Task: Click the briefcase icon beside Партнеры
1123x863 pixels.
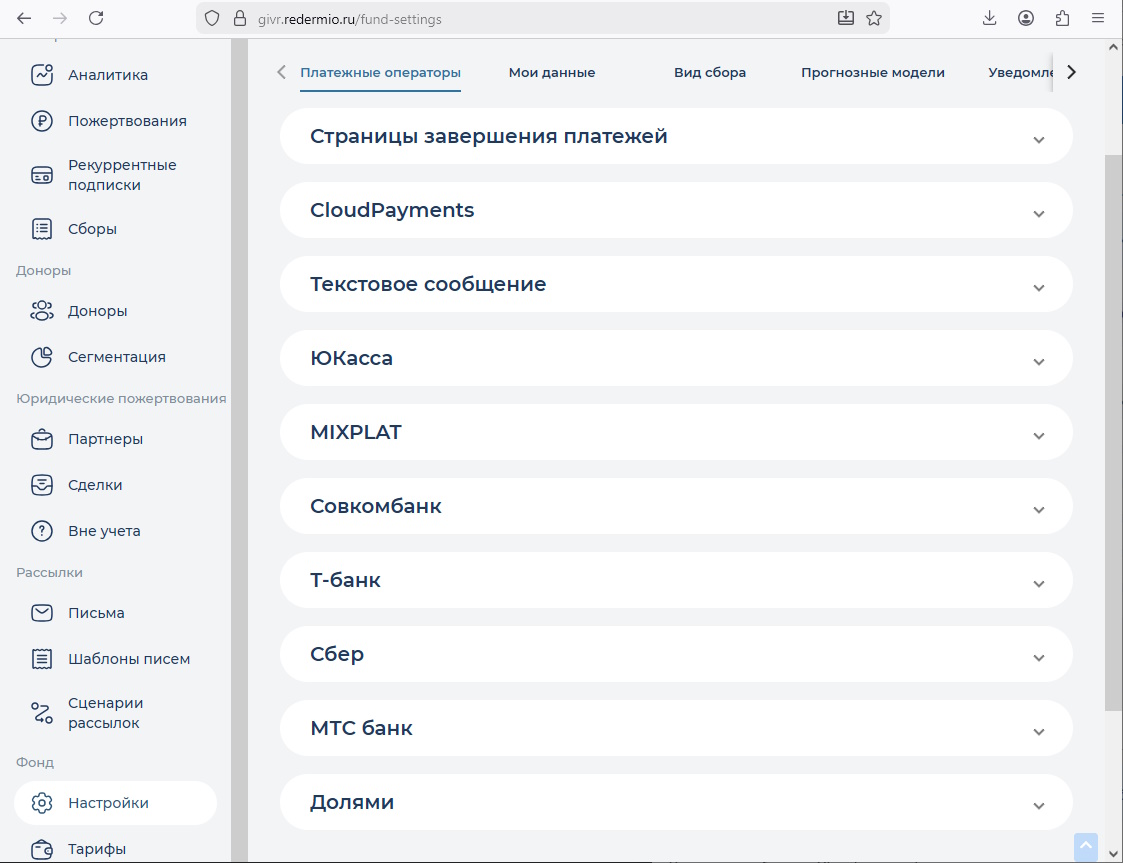Action: coord(42,439)
